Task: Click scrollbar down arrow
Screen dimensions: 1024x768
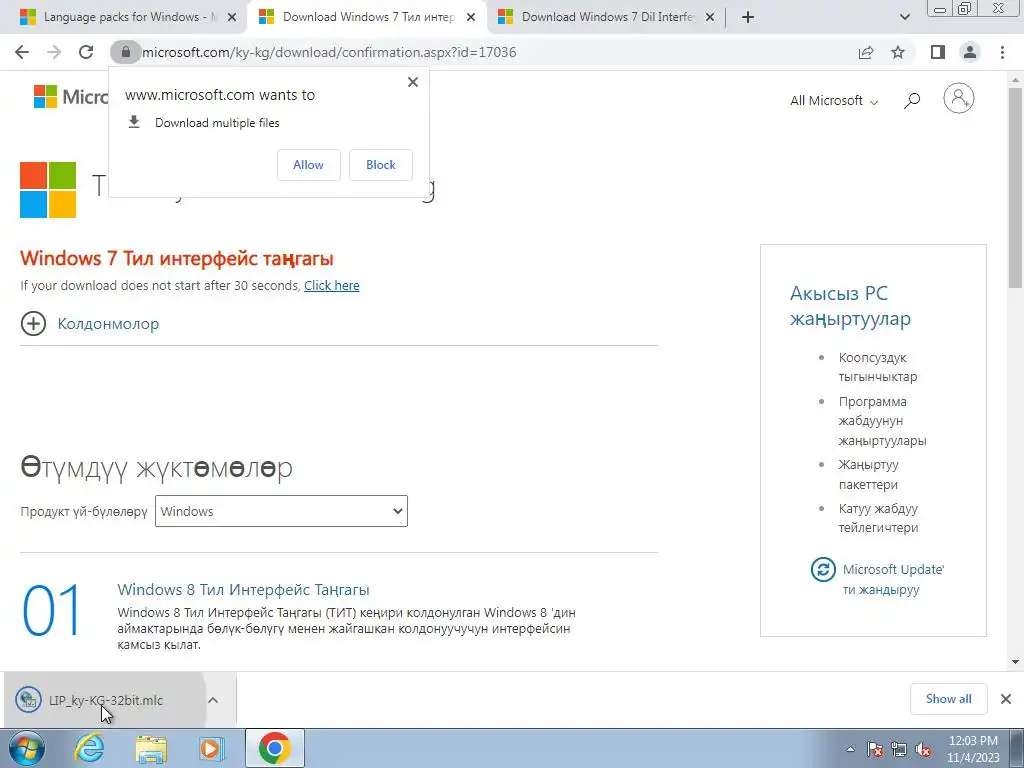Action: point(1015,662)
